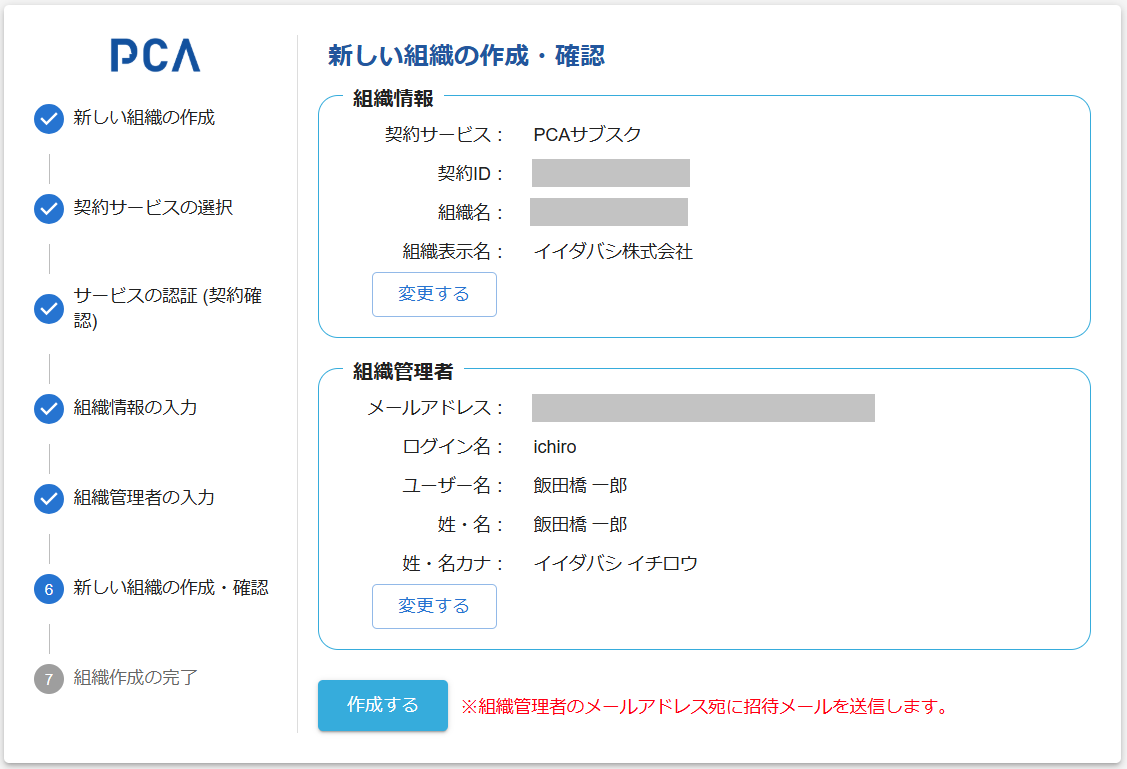
Task: Click checkmark icon beside 組織管理者の入力 step
Action: pos(49,498)
